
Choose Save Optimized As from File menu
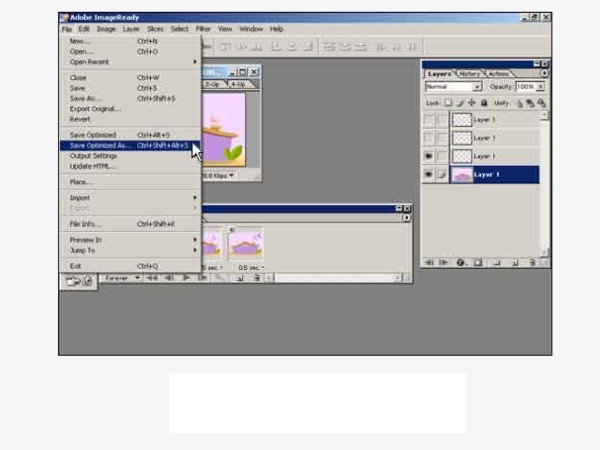tap(130, 145)
